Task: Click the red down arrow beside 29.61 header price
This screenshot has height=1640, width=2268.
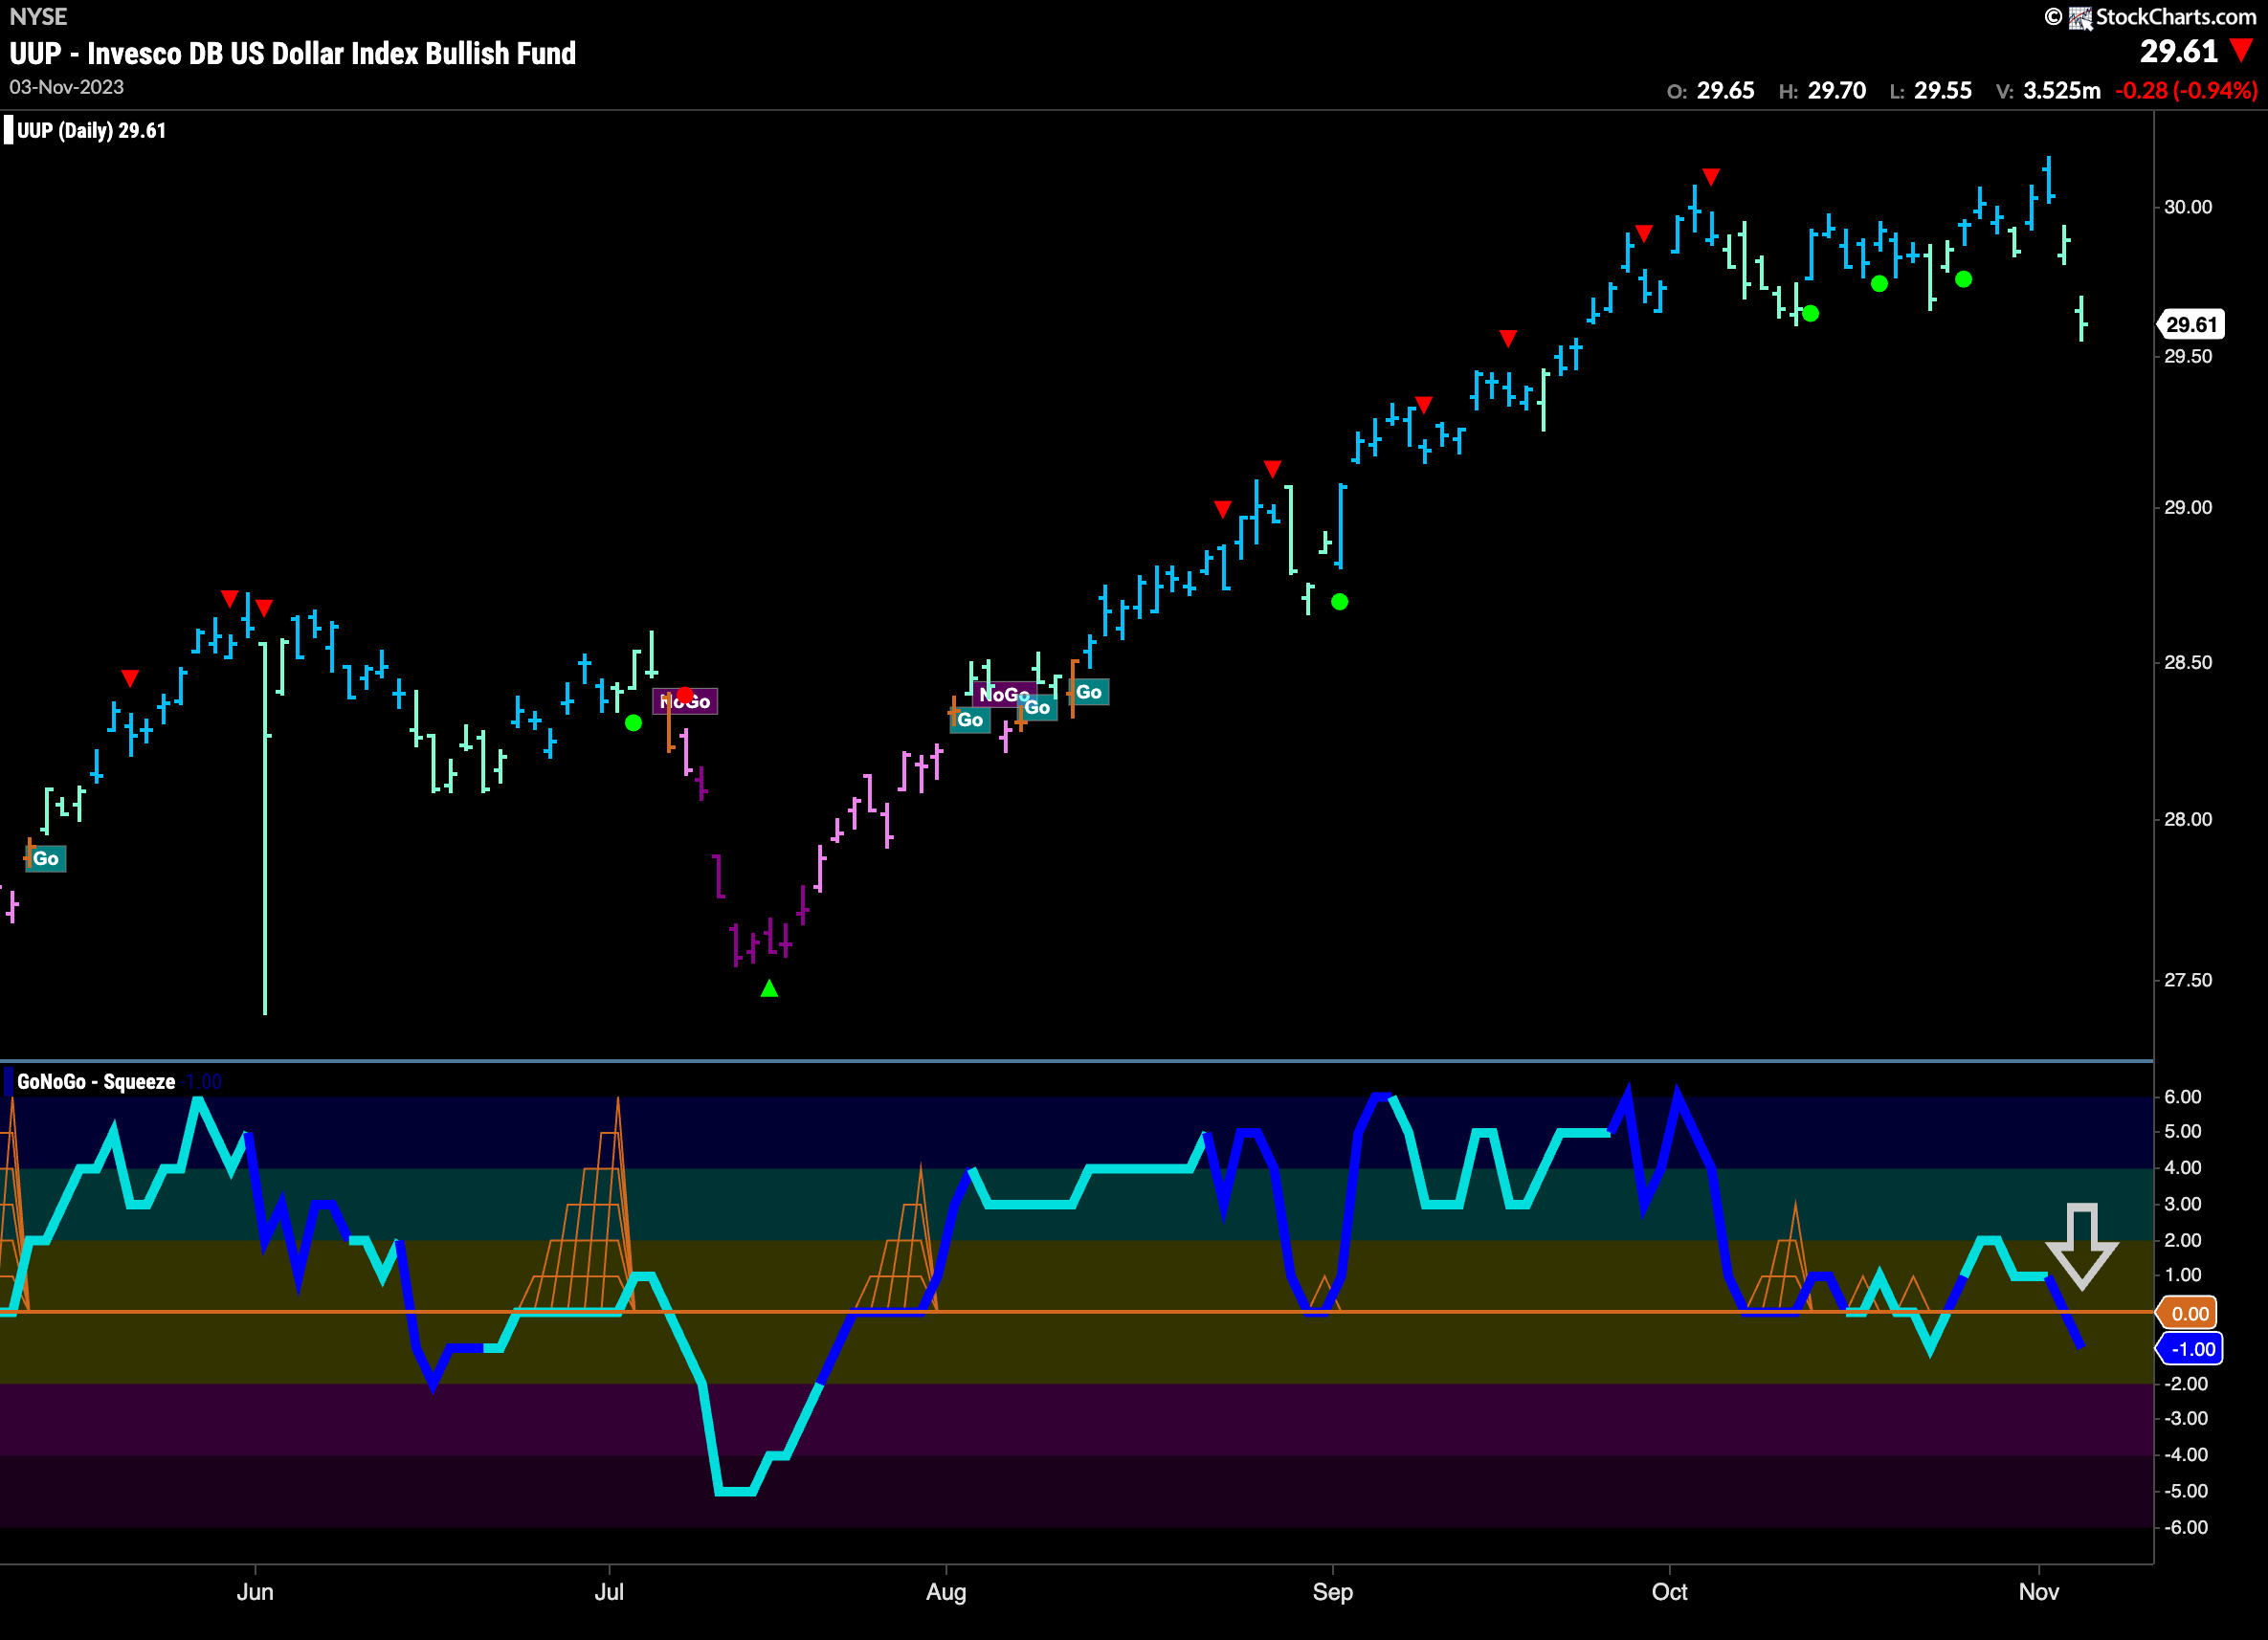Action: click(x=2242, y=50)
